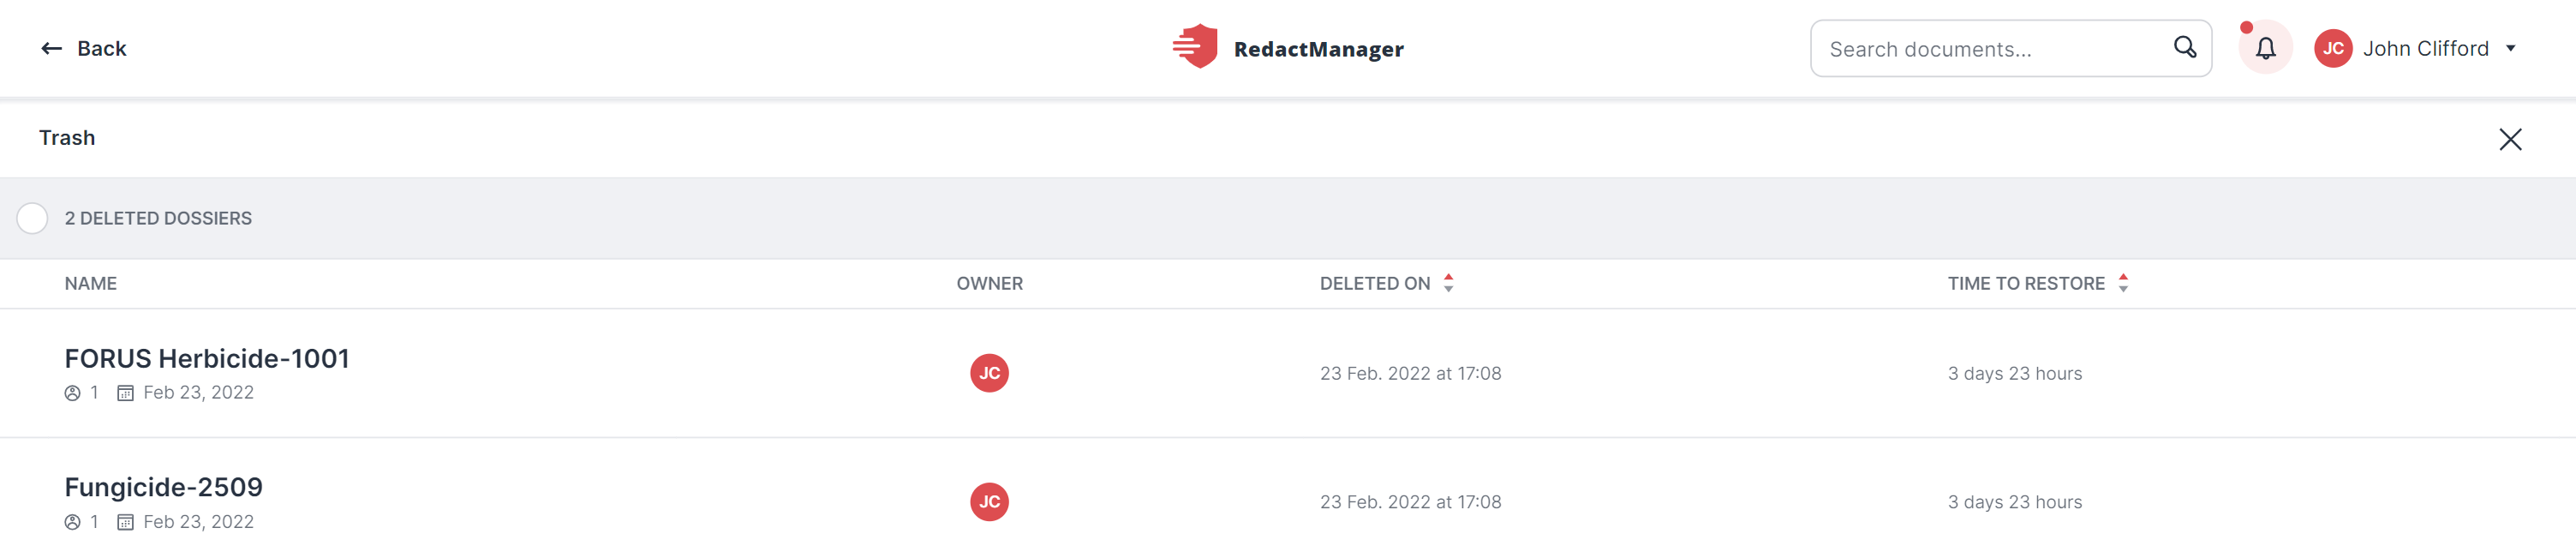Viewport: 2576px width, 558px height.
Task: Click the Name column header
Action: pyautogui.click(x=91, y=284)
